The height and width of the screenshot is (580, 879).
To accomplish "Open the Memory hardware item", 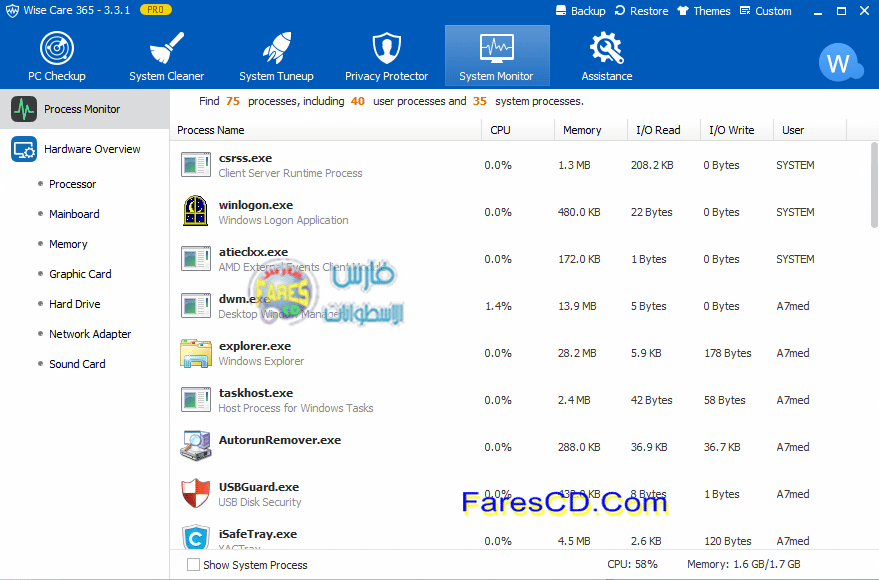I will pyautogui.click(x=68, y=244).
